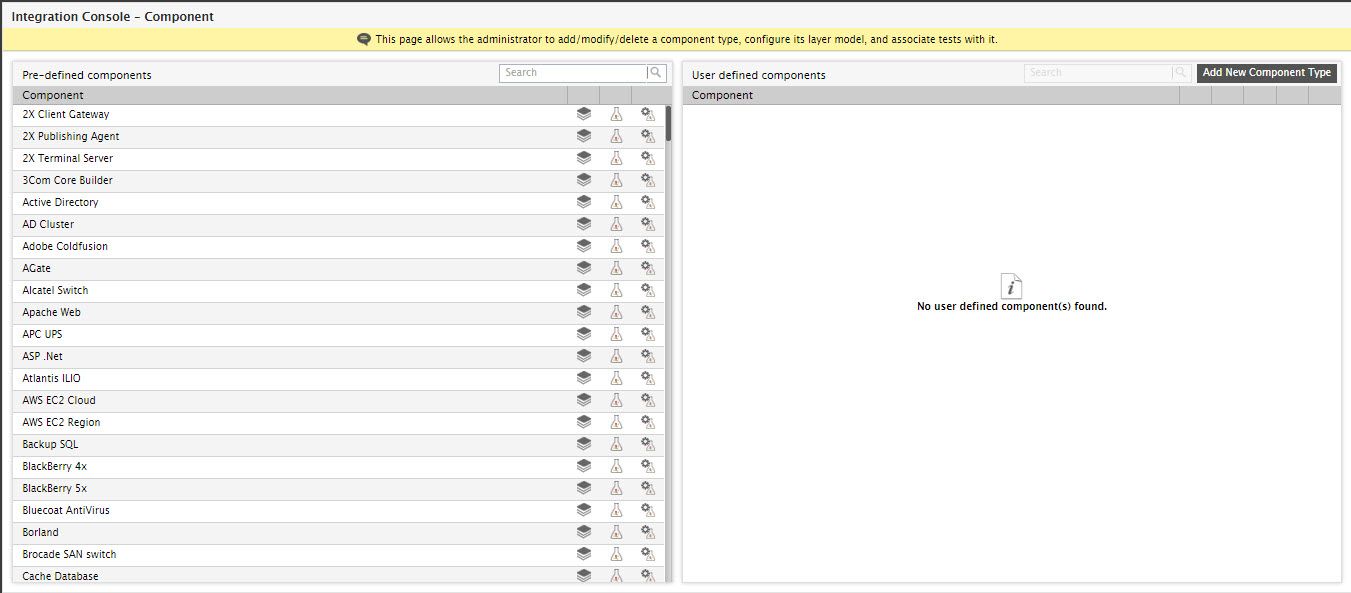
Task: Click flask icon in 2X Publishing Agent row
Action: (x=616, y=136)
